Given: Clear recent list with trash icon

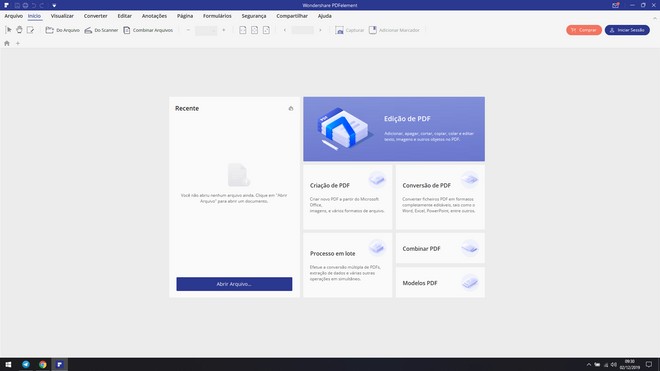Looking at the screenshot, I should point(291,109).
